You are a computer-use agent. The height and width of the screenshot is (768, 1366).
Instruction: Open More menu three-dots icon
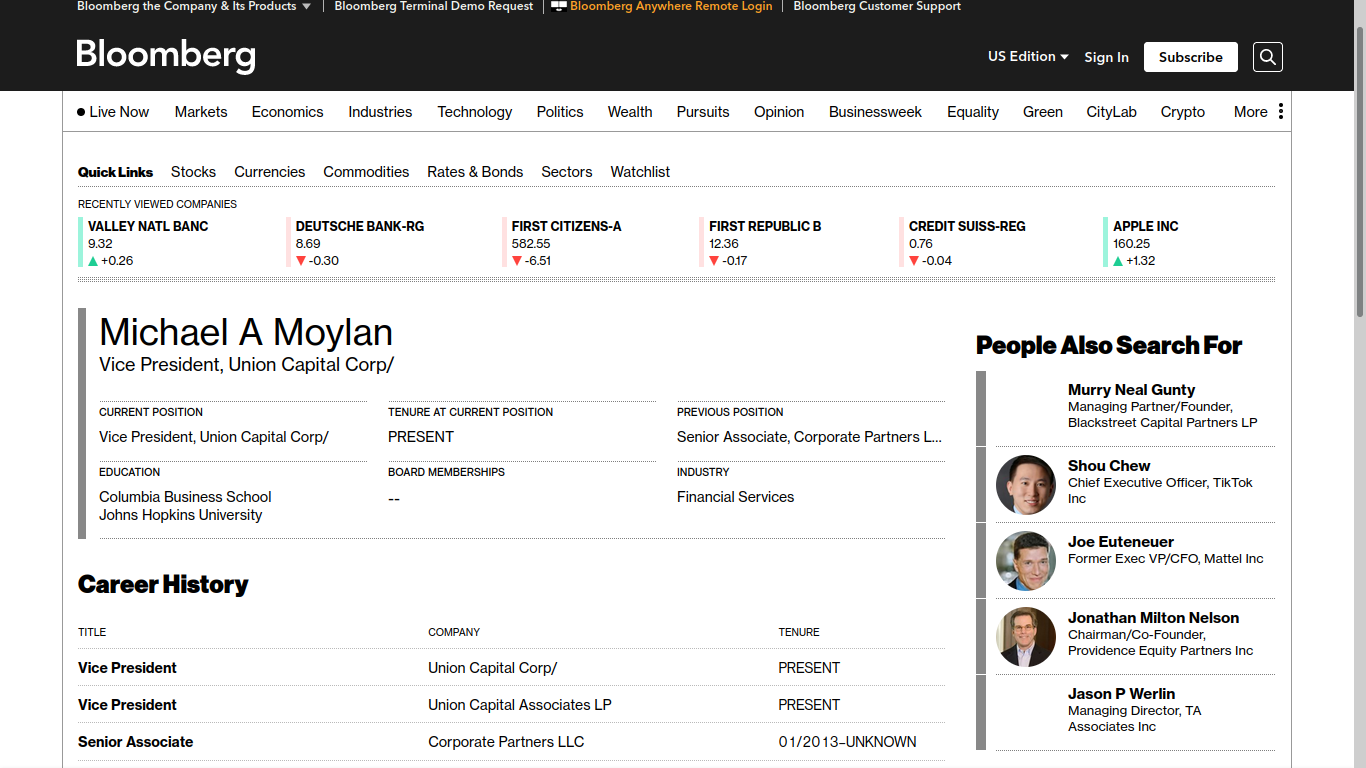click(1280, 111)
